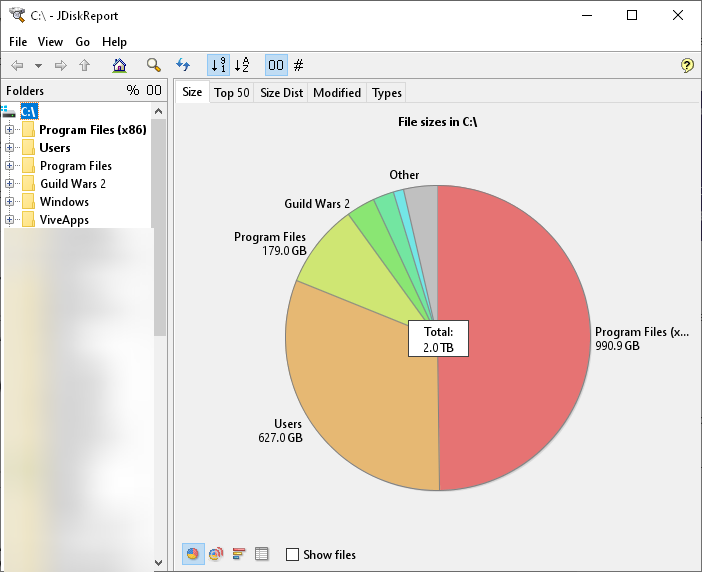
Task: Select Program Files (x86) in folder tree
Action: pyautogui.click(x=93, y=130)
